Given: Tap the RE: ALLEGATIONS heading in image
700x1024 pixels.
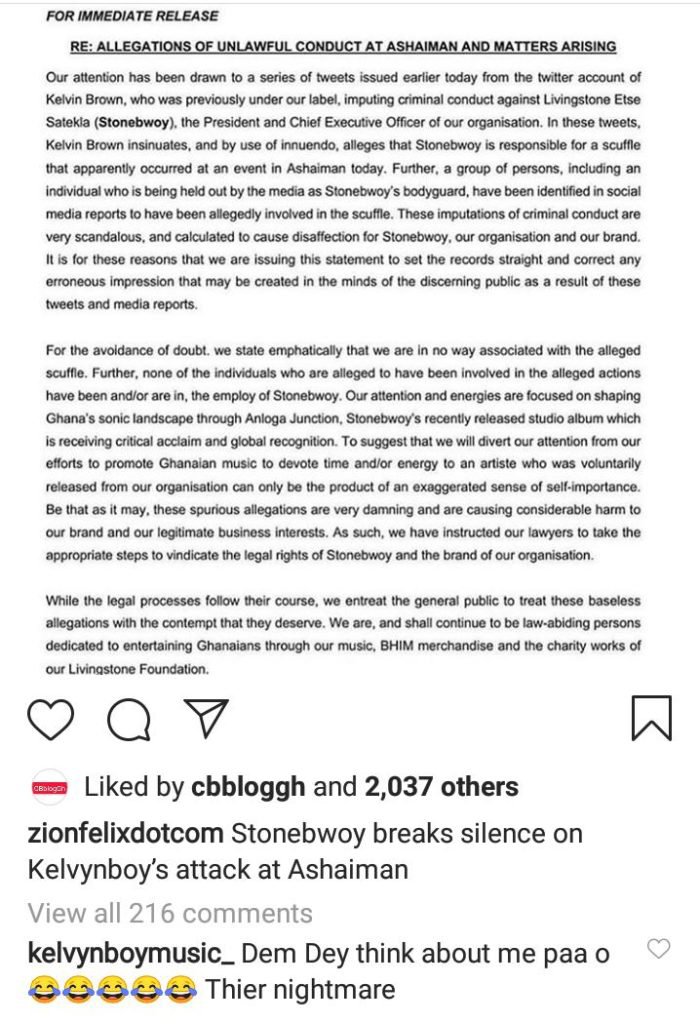Looking at the screenshot, I should coord(343,46).
